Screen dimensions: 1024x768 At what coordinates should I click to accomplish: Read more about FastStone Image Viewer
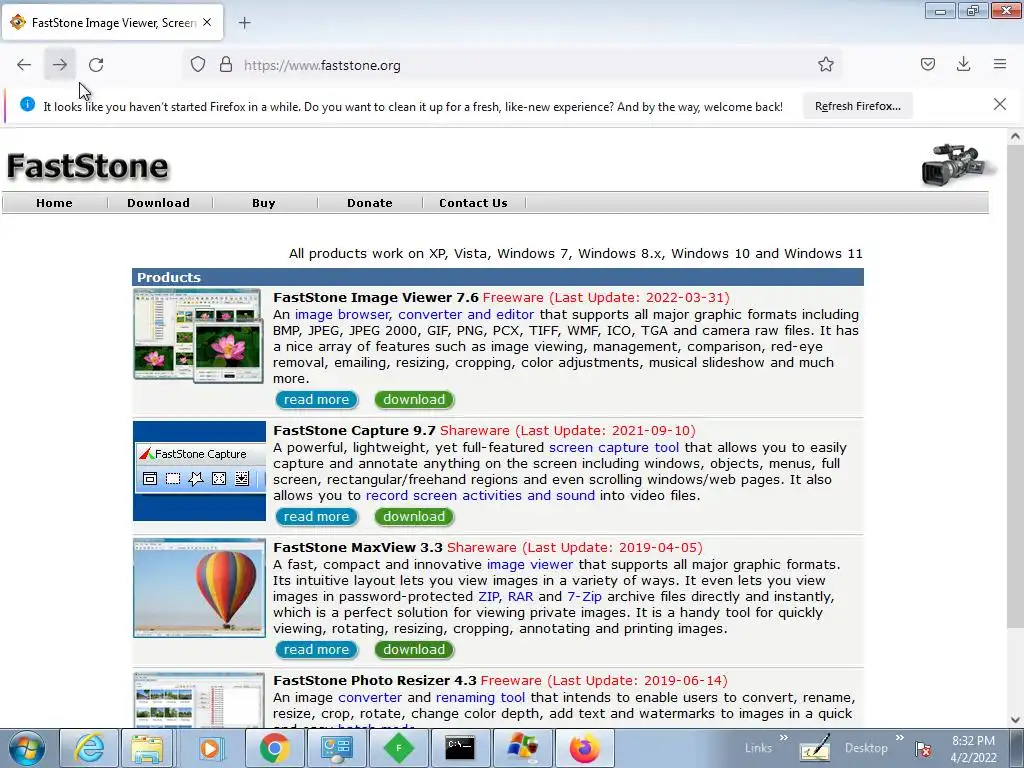click(x=317, y=400)
